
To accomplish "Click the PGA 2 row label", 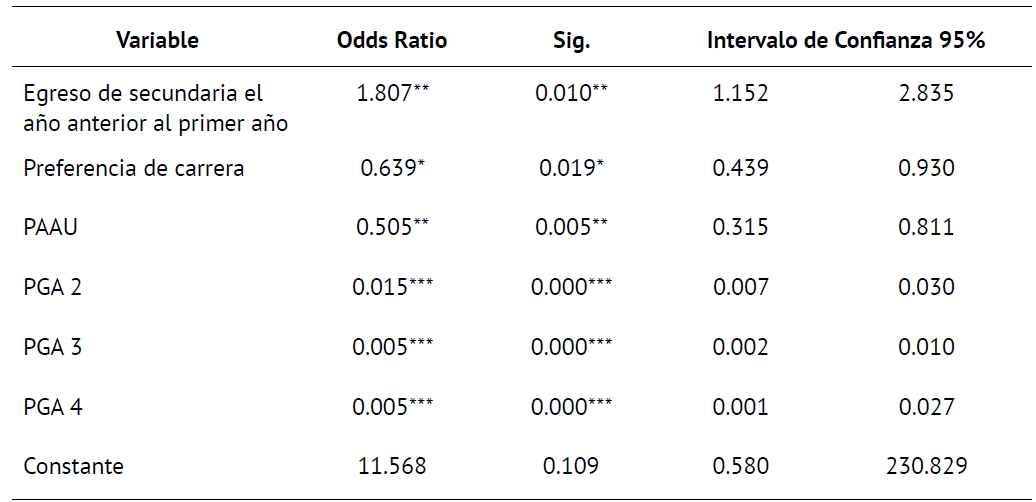I will [54, 287].
